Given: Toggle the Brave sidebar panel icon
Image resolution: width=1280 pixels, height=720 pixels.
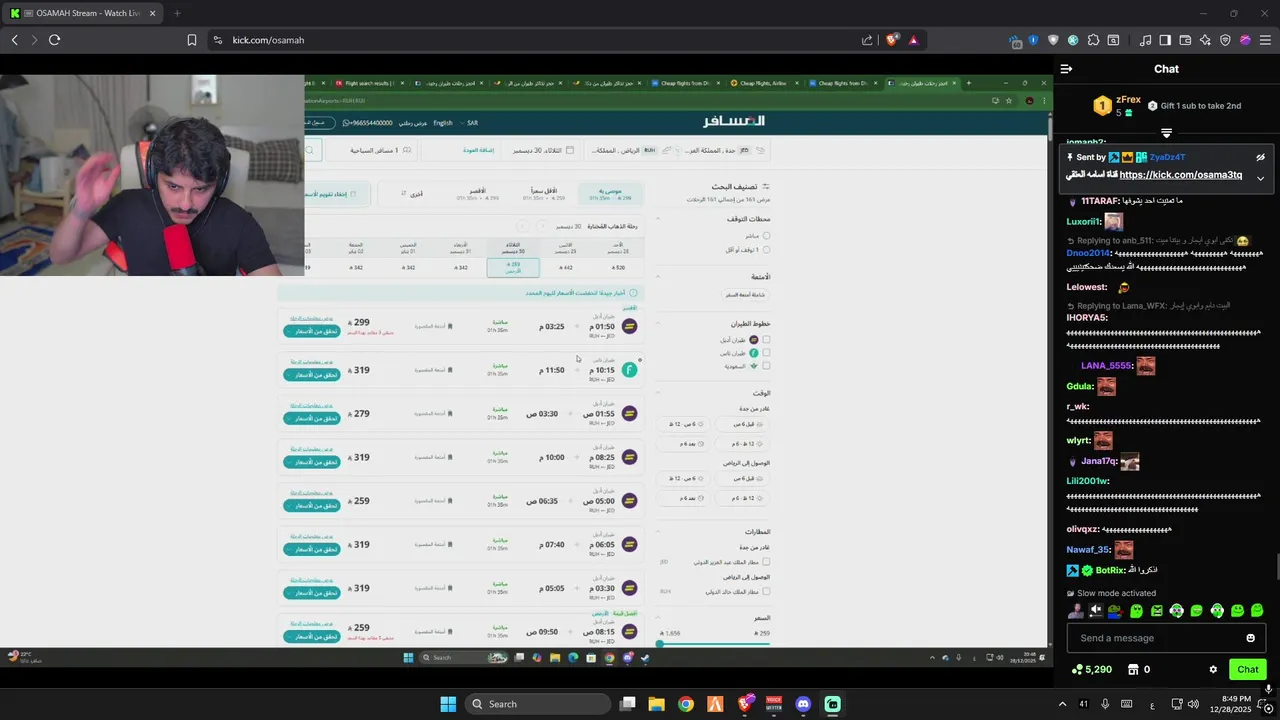Looking at the screenshot, I should (1165, 40).
